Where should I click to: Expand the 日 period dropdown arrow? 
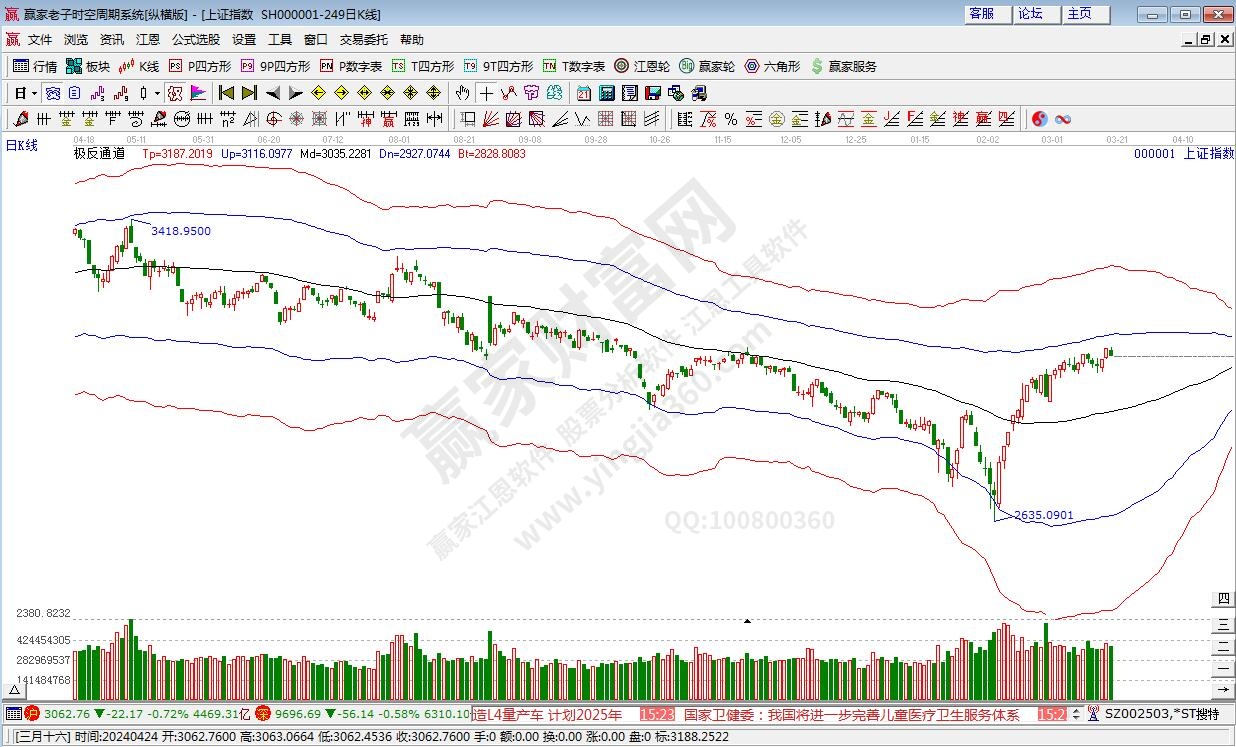click(x=34, y=93)
